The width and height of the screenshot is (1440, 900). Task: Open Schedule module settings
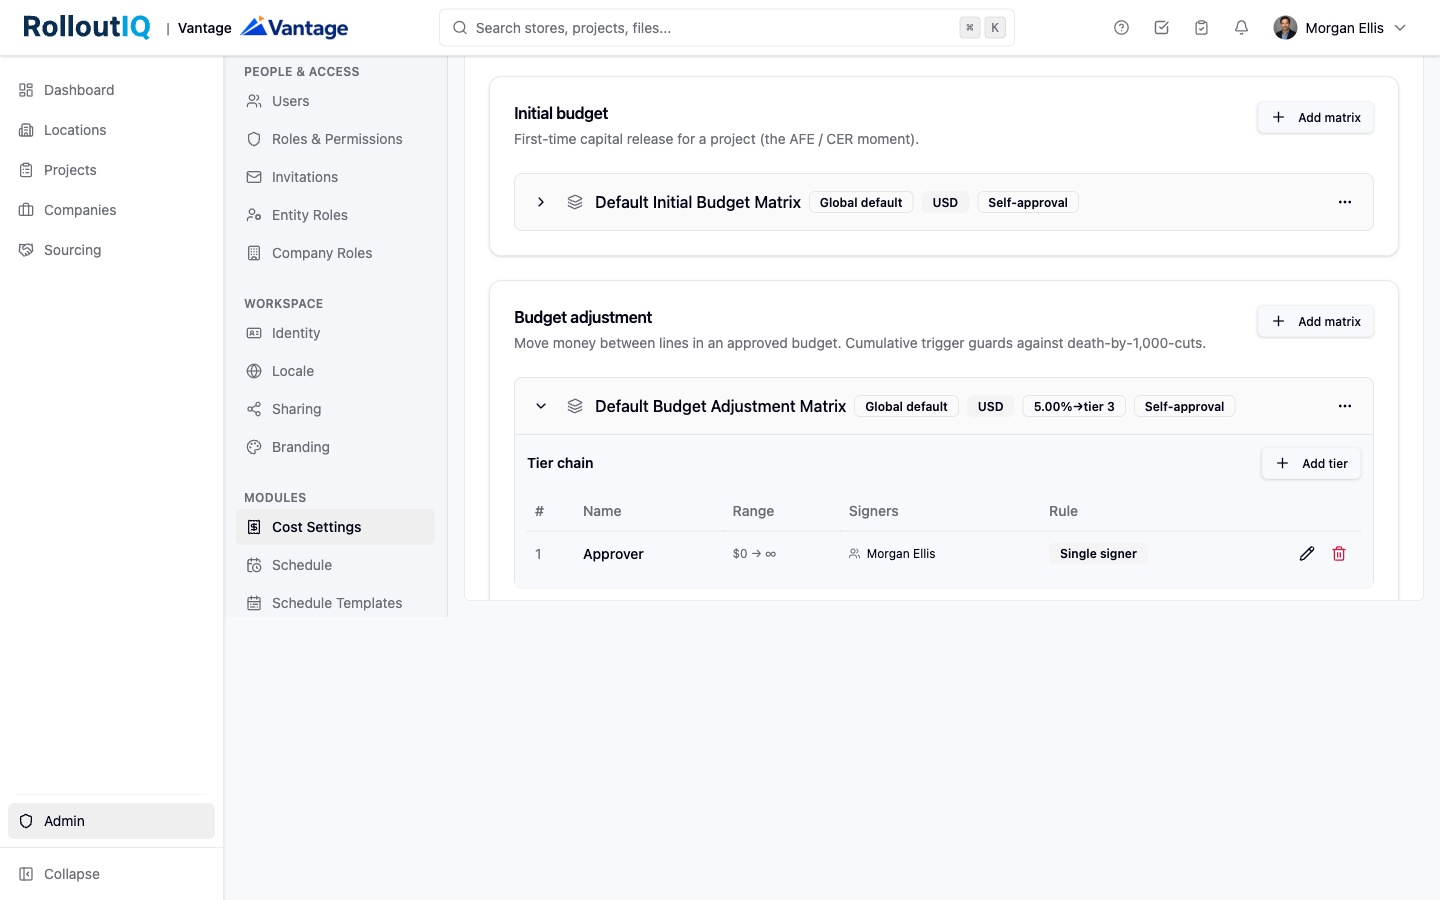pos(335,565)
